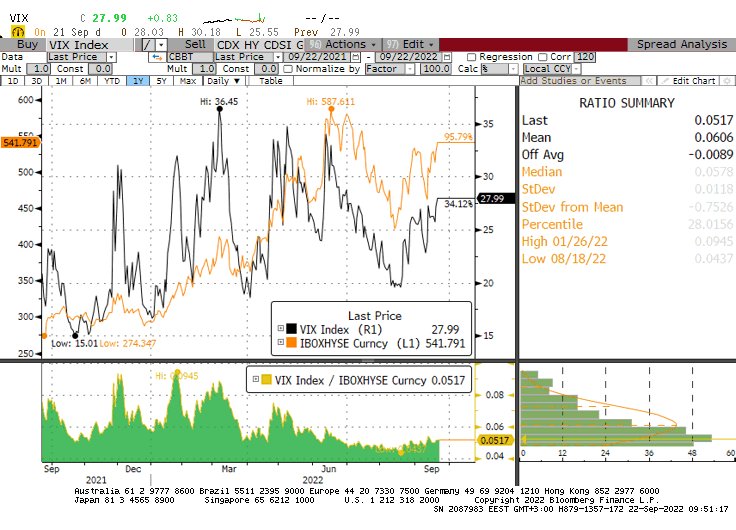Check the Normalize by checkbox
Screen dimensions: 736x530
pos(288,69)
